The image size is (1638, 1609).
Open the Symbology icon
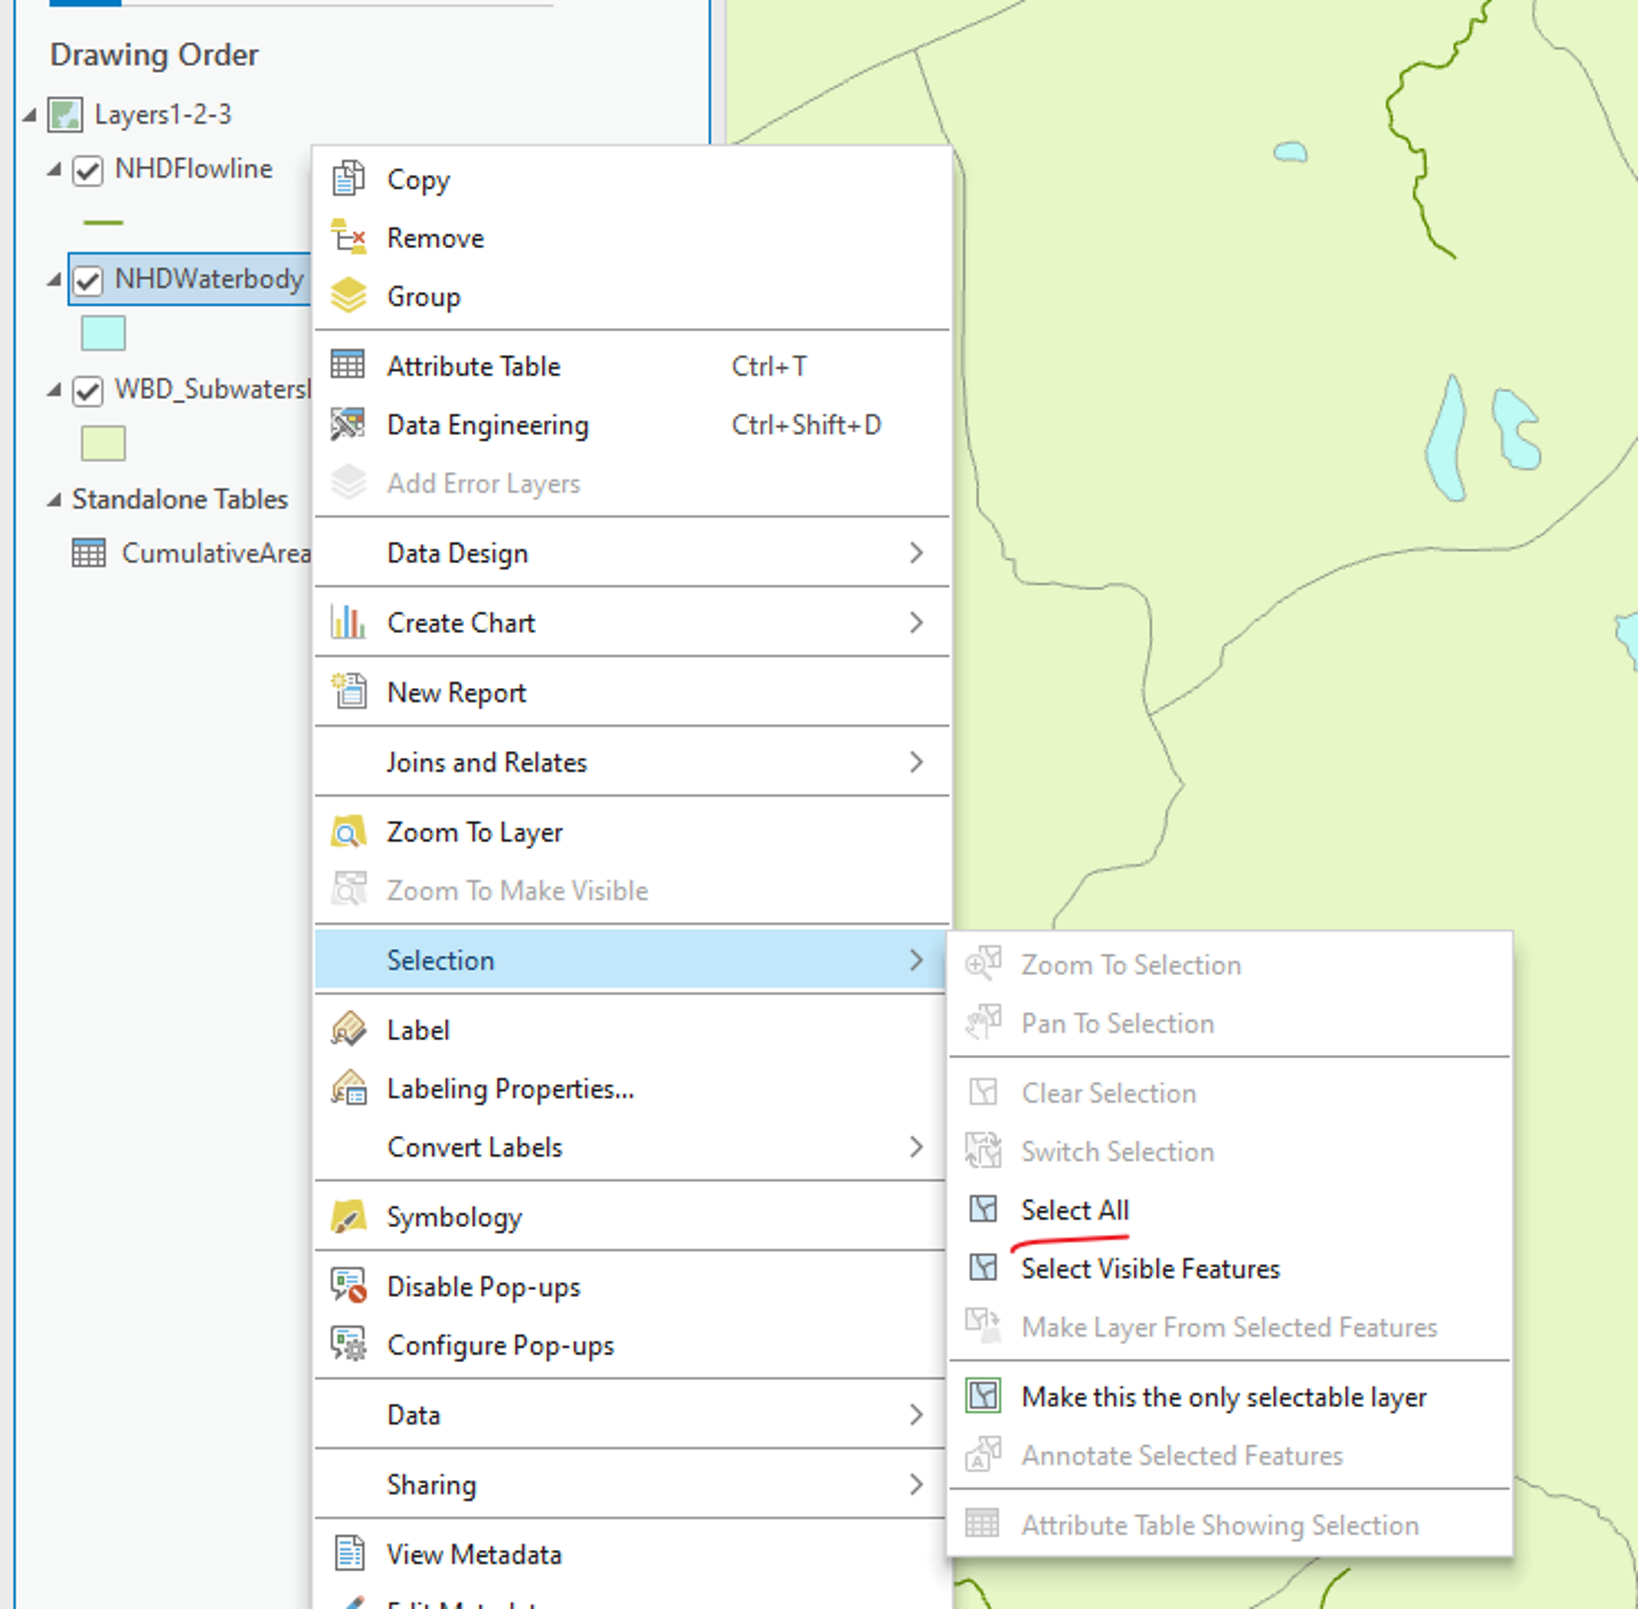coord(347,1217)
